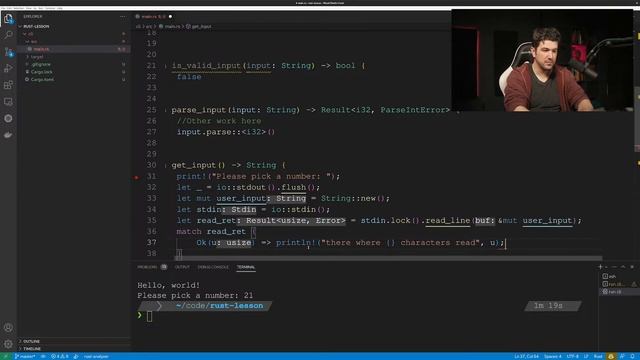Select the third highlighted terminal entry
The height and width of the screenshot is (360, 640).
[x=618, y=292]
